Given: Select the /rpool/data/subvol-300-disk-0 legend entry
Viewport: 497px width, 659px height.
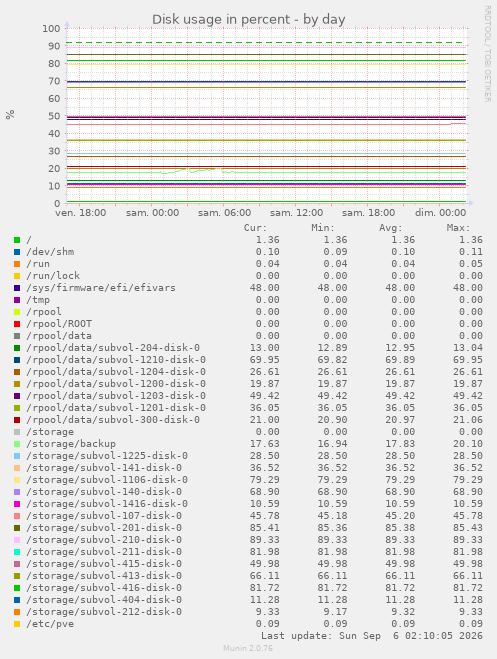Looking at the screenshot, I should (x=113, y=420).
